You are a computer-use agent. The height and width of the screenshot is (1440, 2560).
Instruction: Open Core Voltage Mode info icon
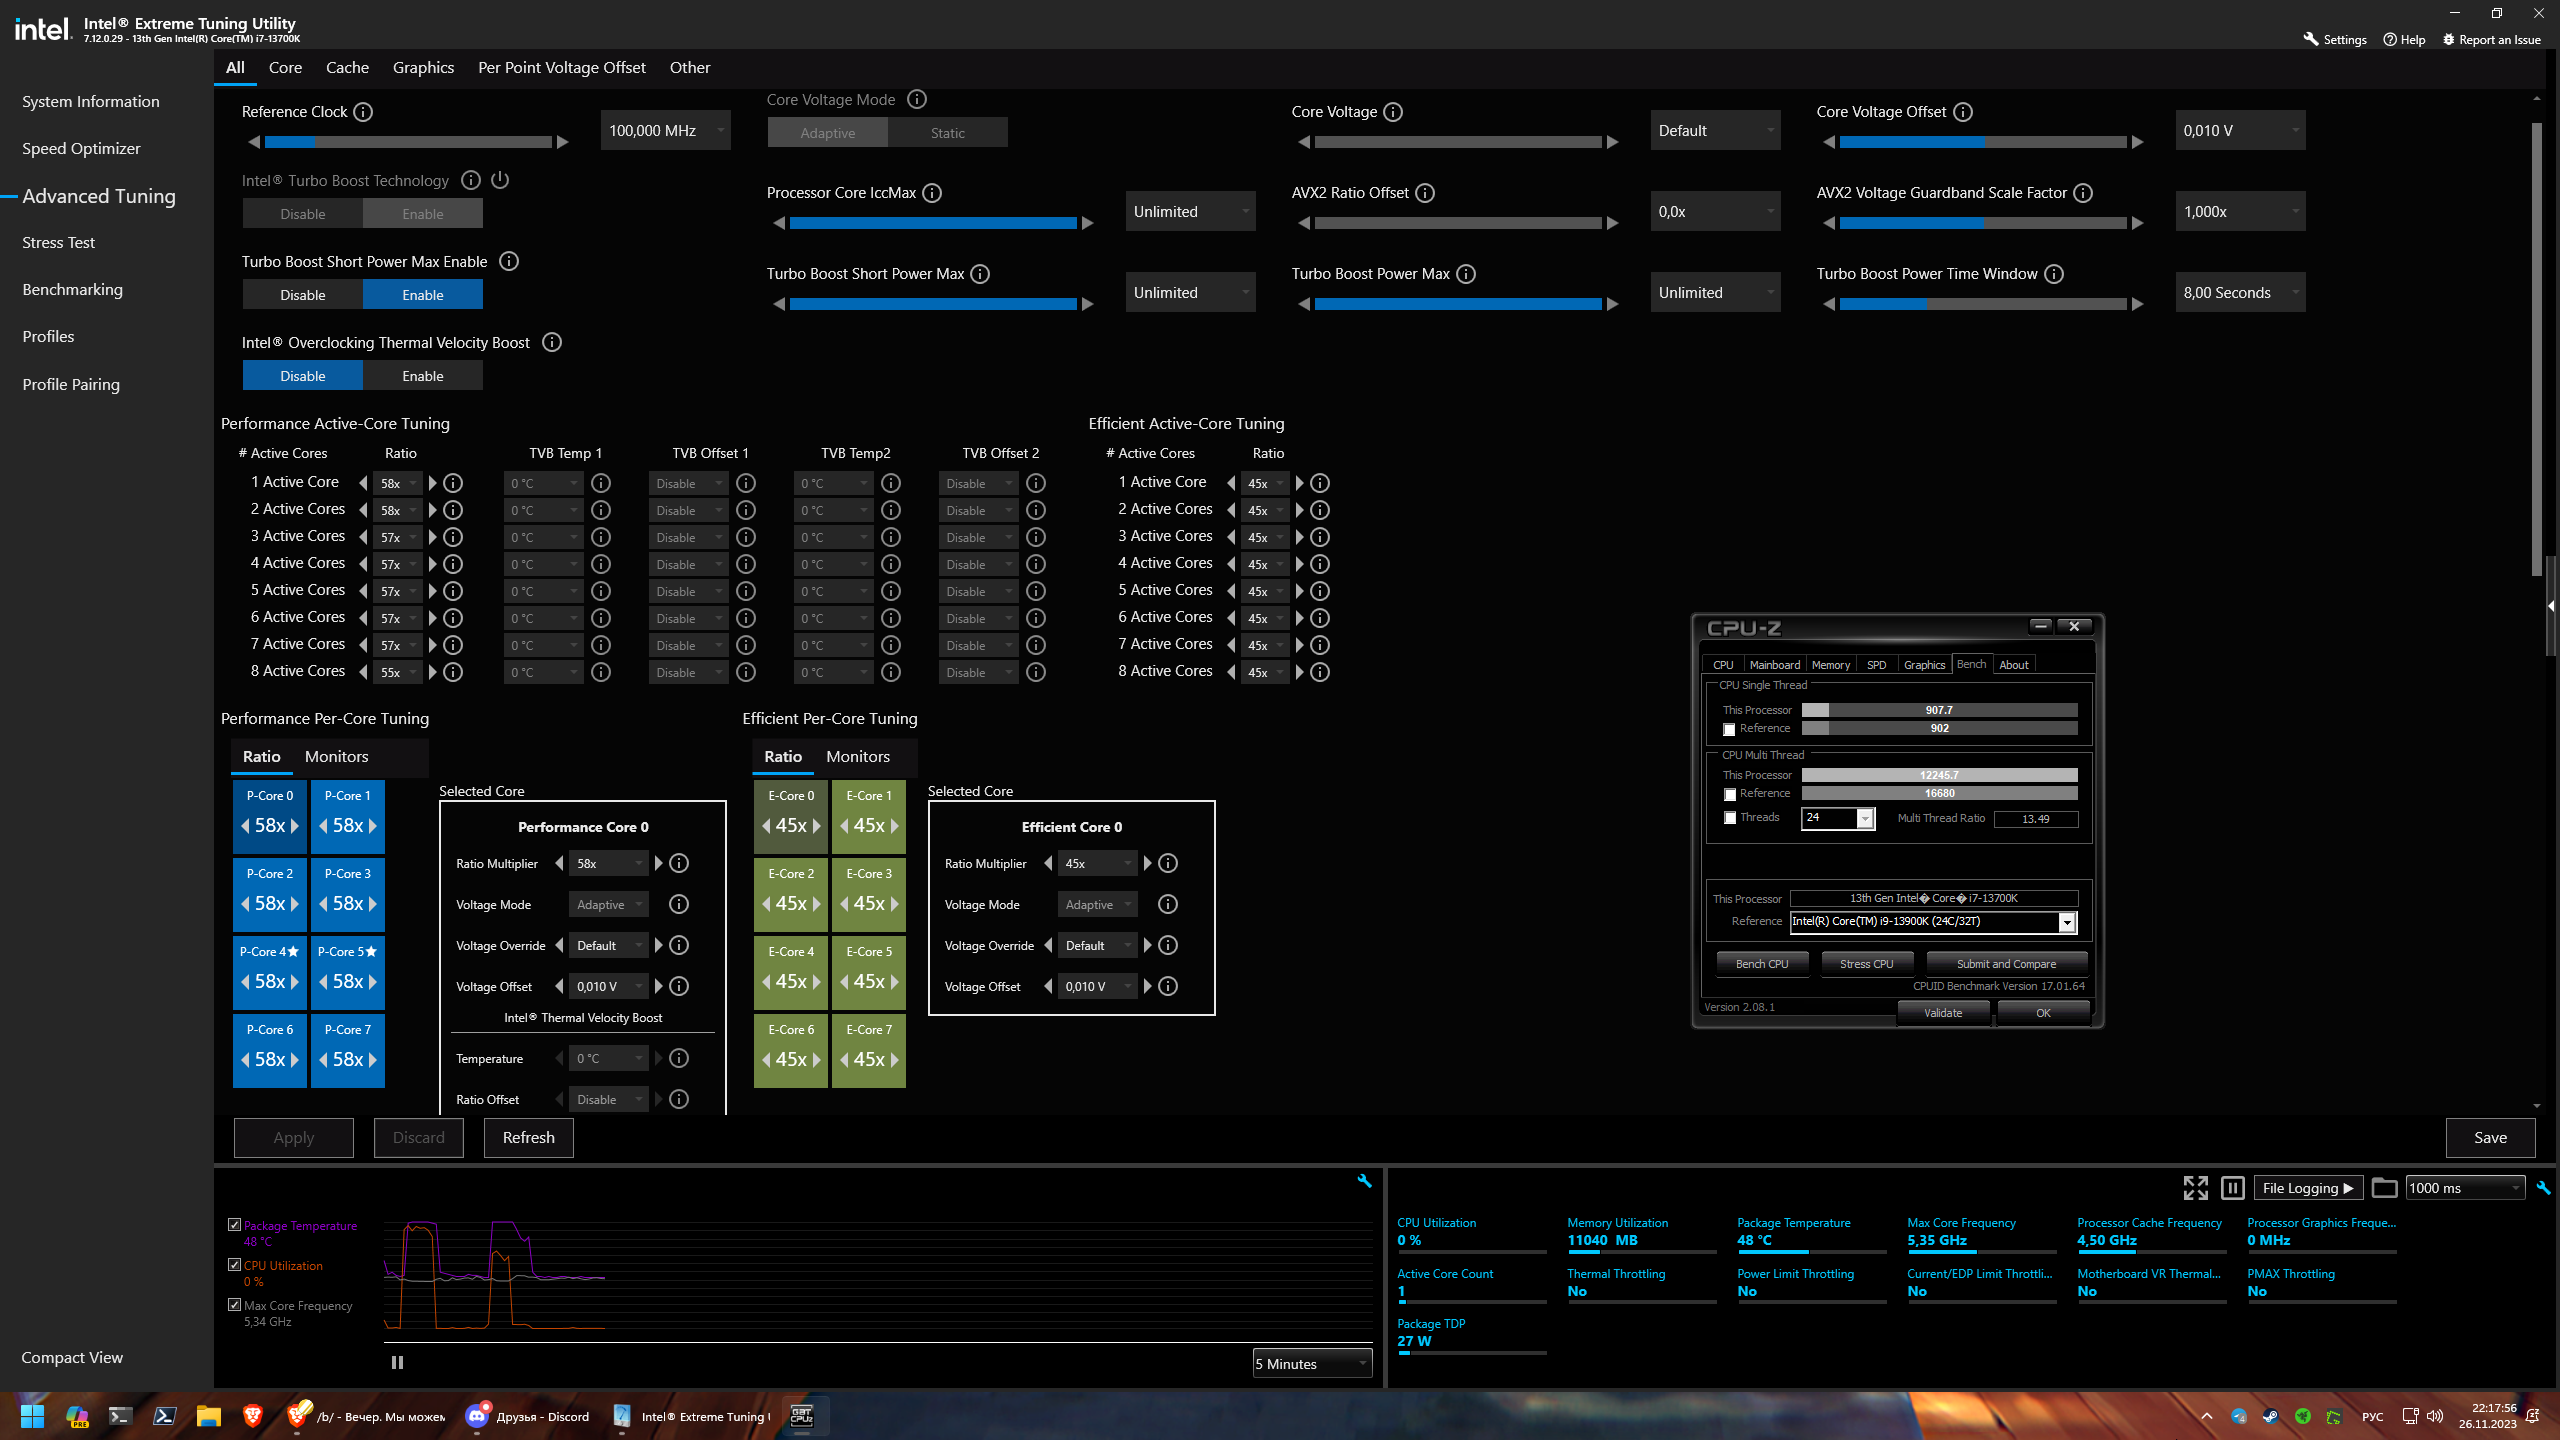[917, 99]
